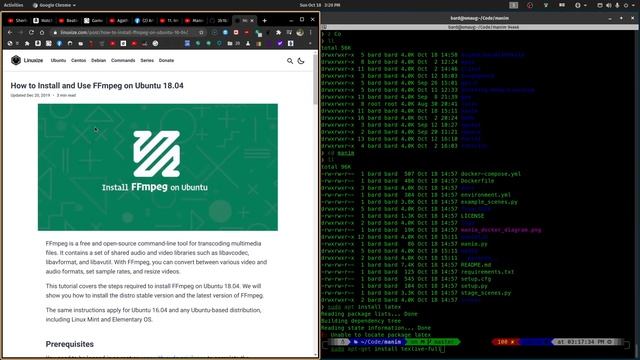Open the Linuxize search icon
The height and width of the screenshot is (360, 640).
(290, 61)
